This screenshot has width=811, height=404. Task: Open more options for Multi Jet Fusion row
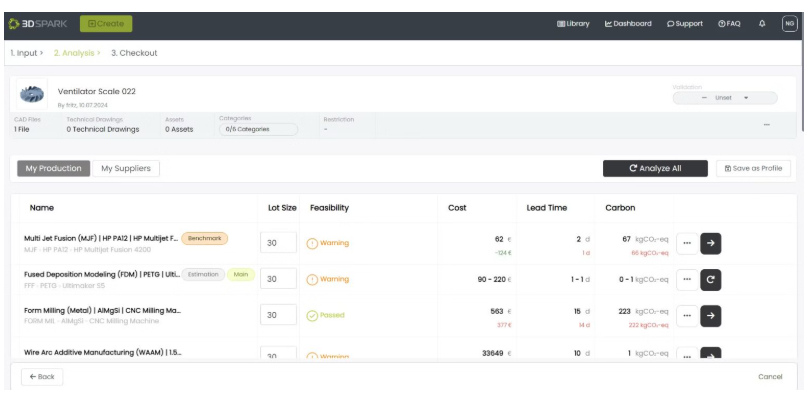(686, 242)
